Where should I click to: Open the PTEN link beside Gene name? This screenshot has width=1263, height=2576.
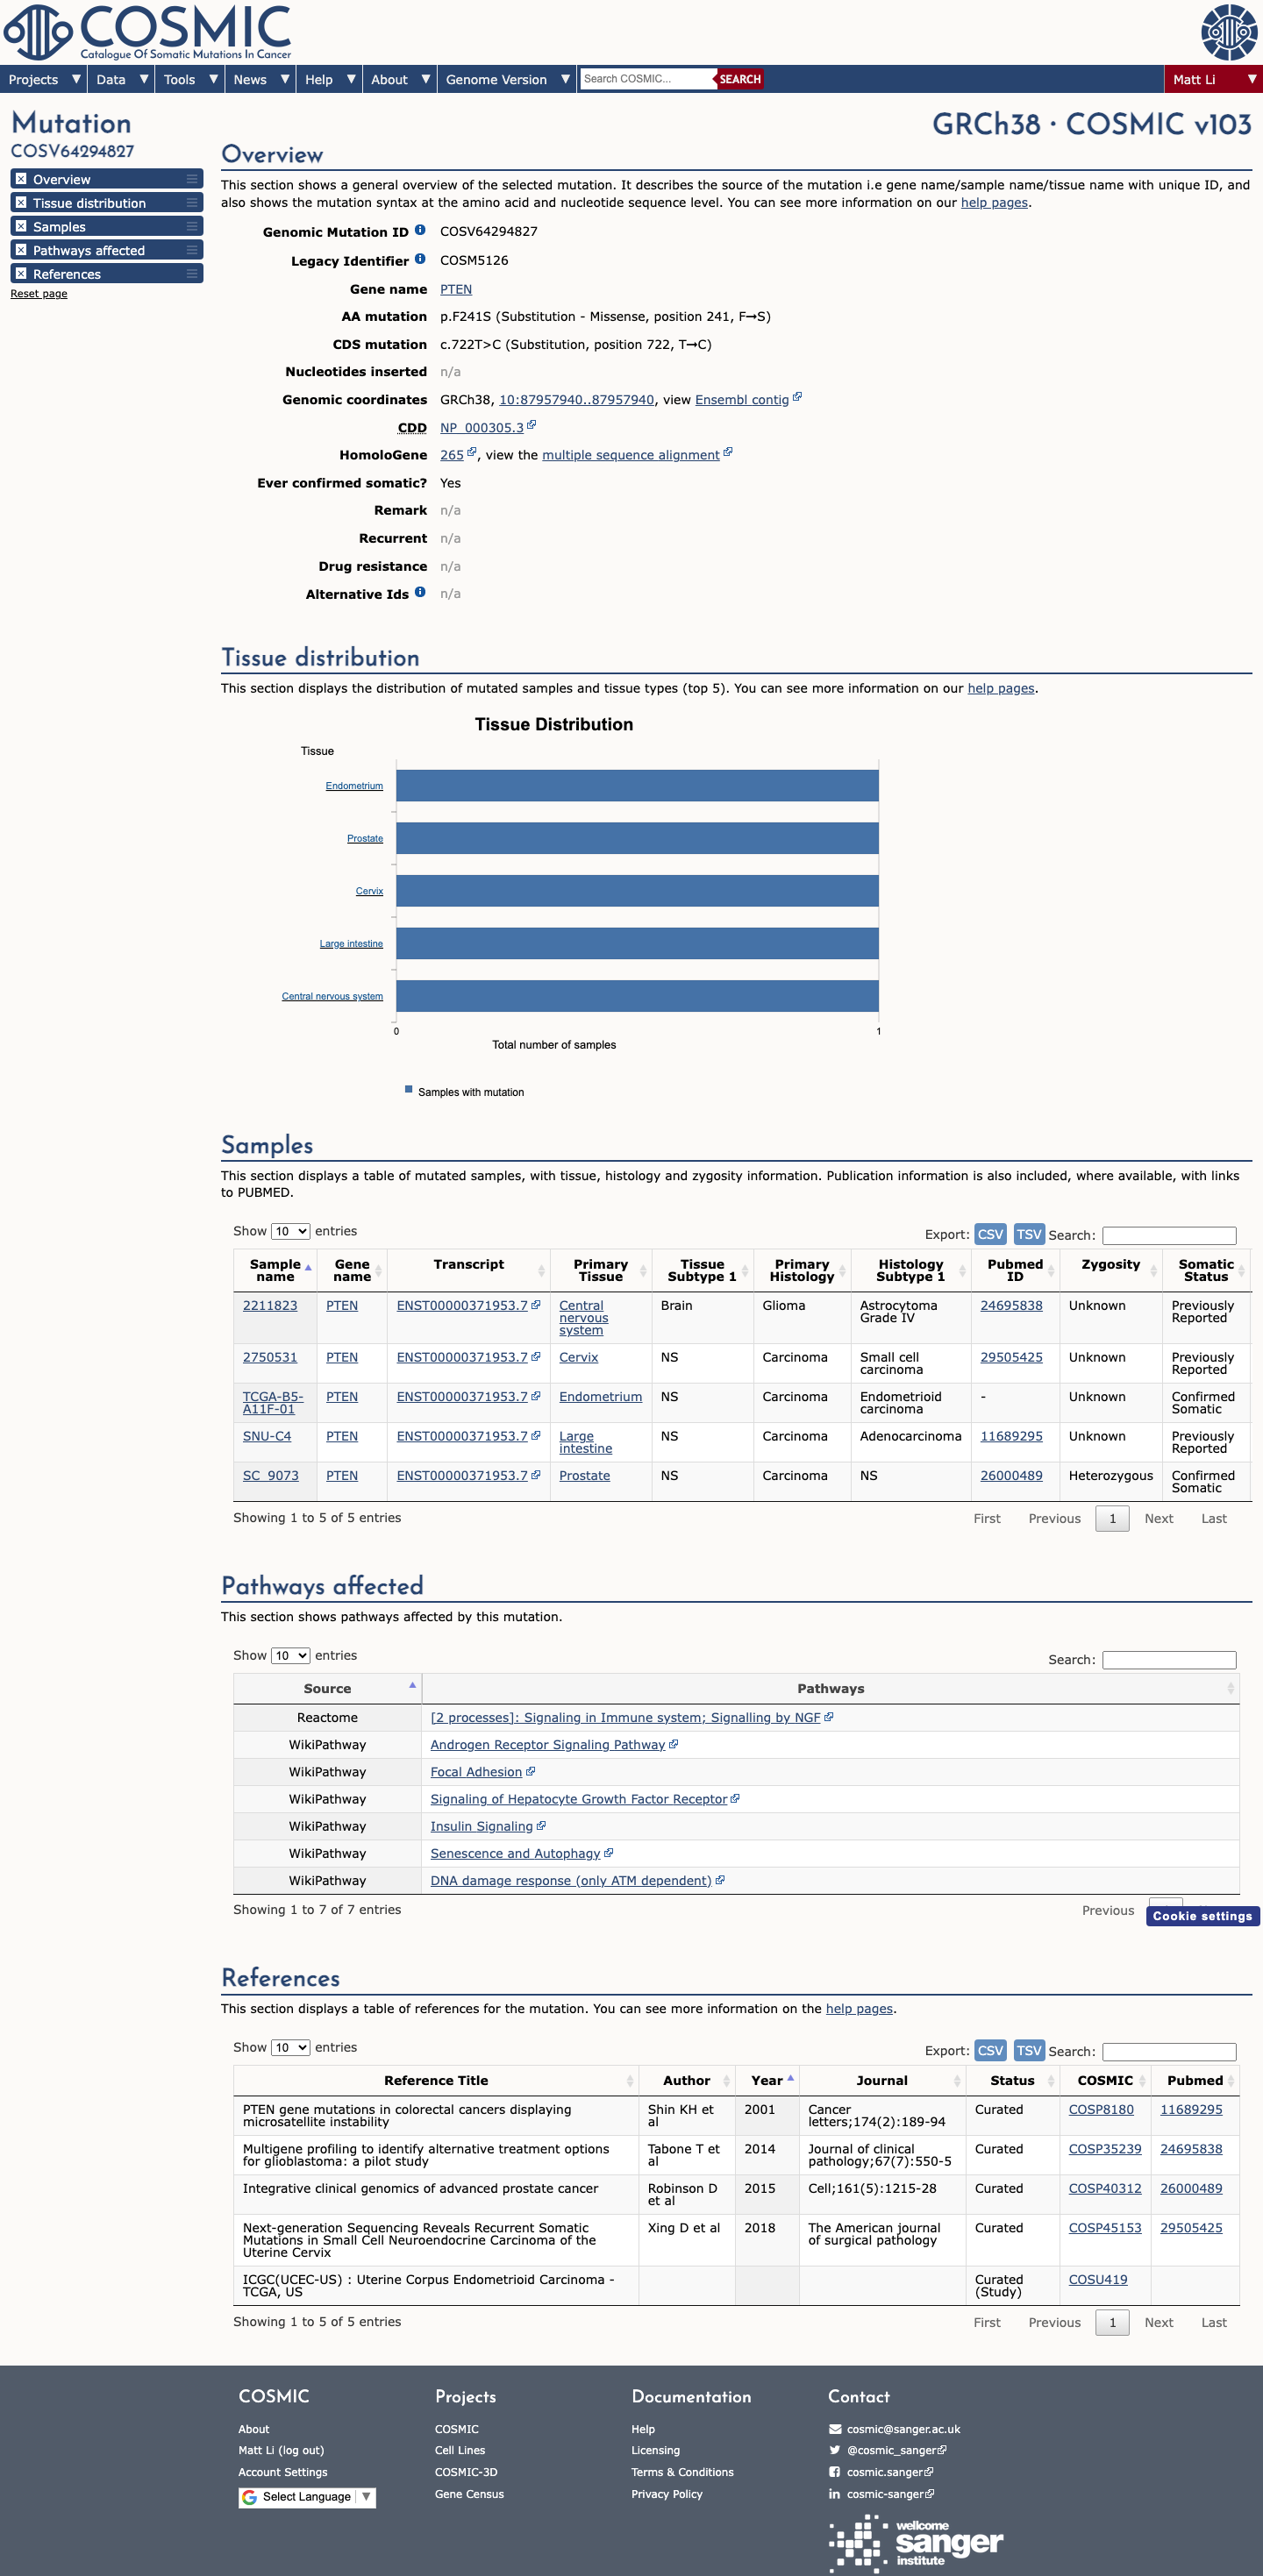[456, 289]
